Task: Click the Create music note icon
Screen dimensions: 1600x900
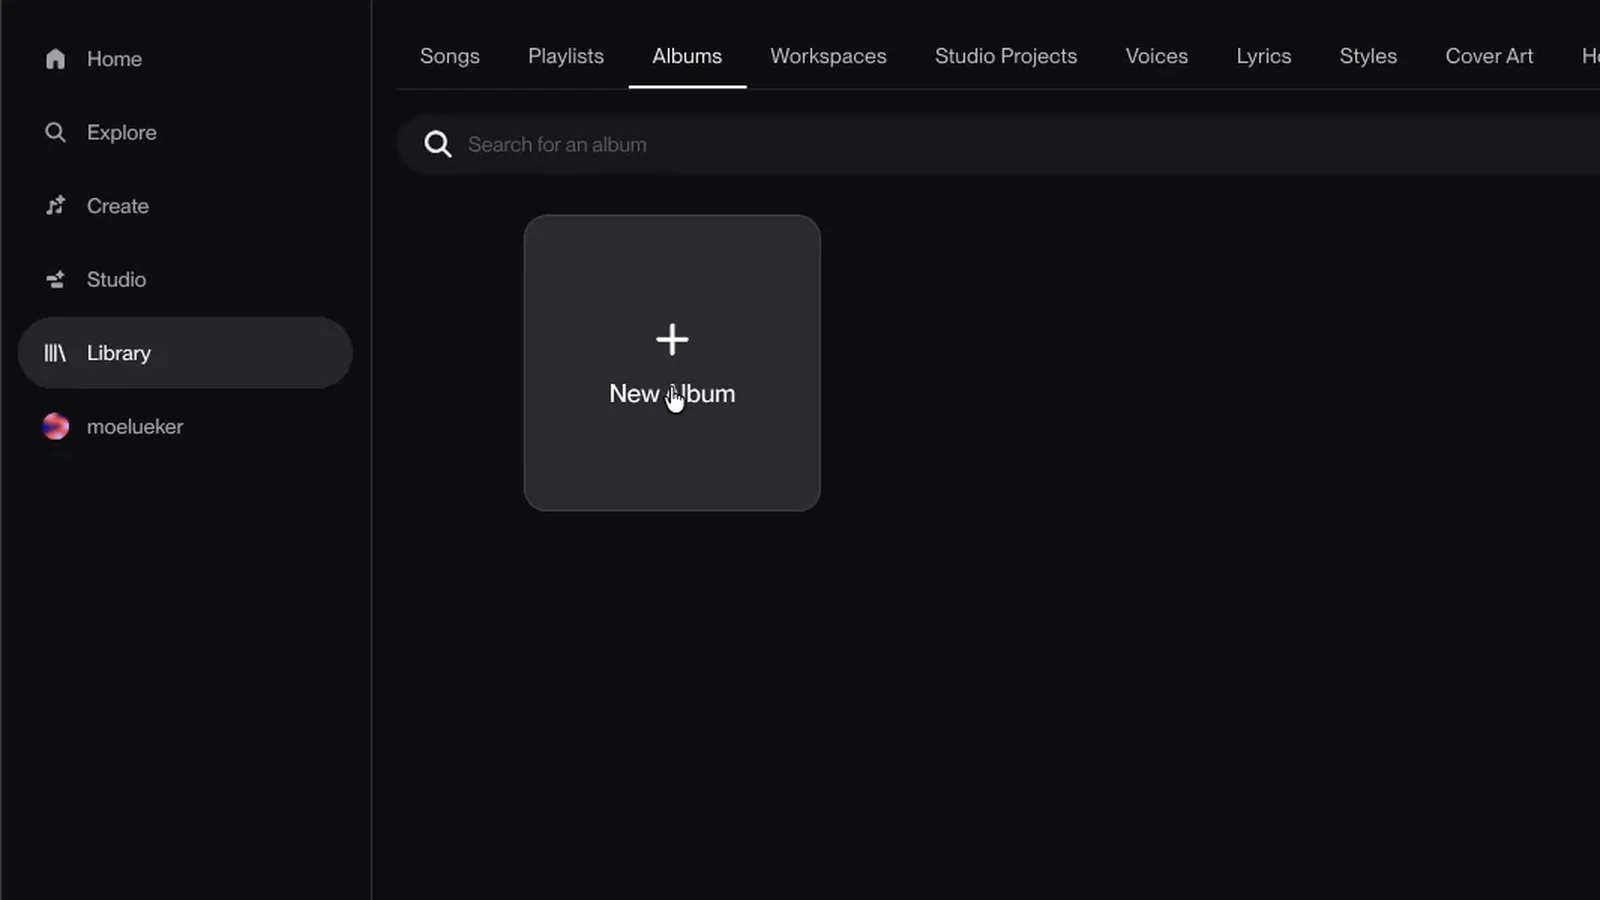Action: point(55,206)
